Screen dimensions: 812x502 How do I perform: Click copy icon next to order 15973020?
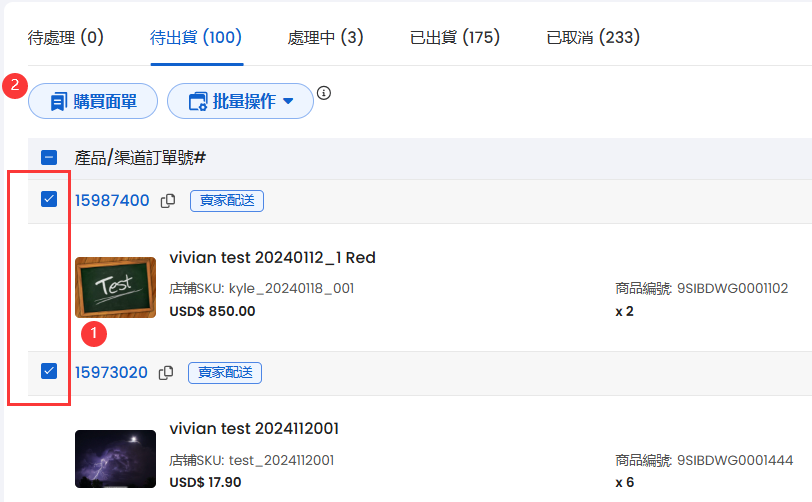[x=166, y=373]
